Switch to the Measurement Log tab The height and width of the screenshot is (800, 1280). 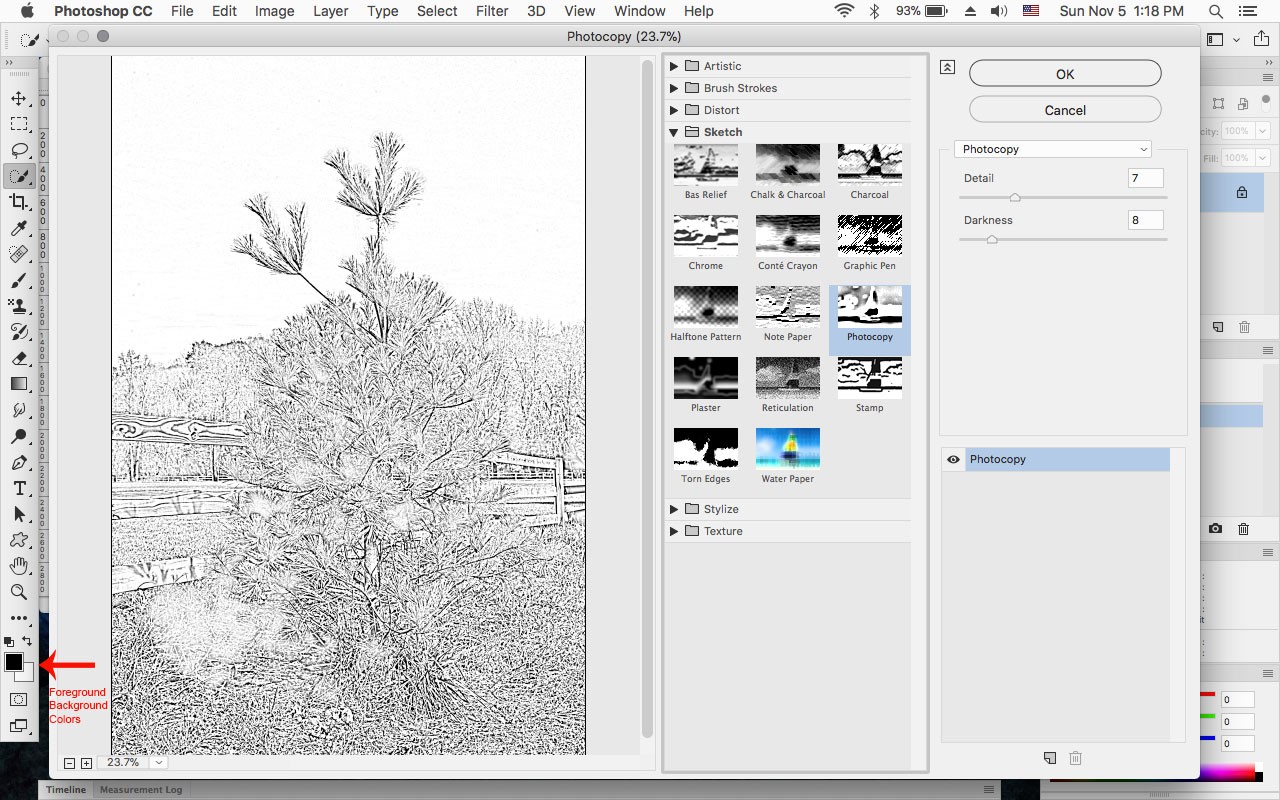[x=140, y=789]
